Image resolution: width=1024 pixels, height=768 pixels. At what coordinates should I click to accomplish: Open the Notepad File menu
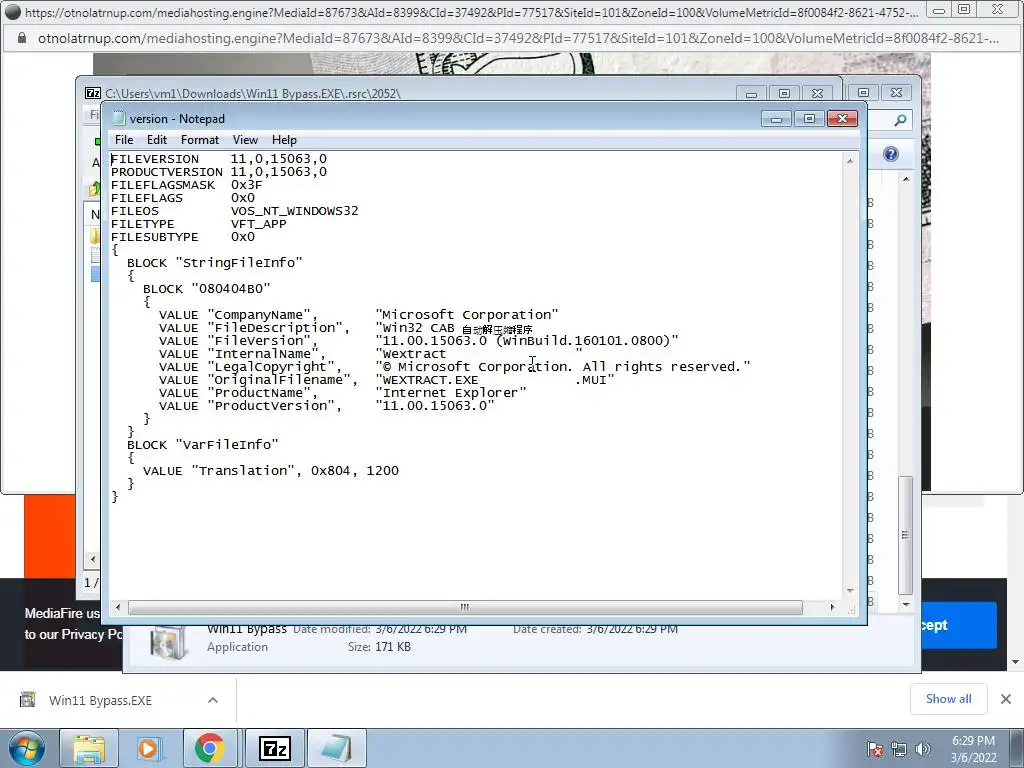point(123,140)
